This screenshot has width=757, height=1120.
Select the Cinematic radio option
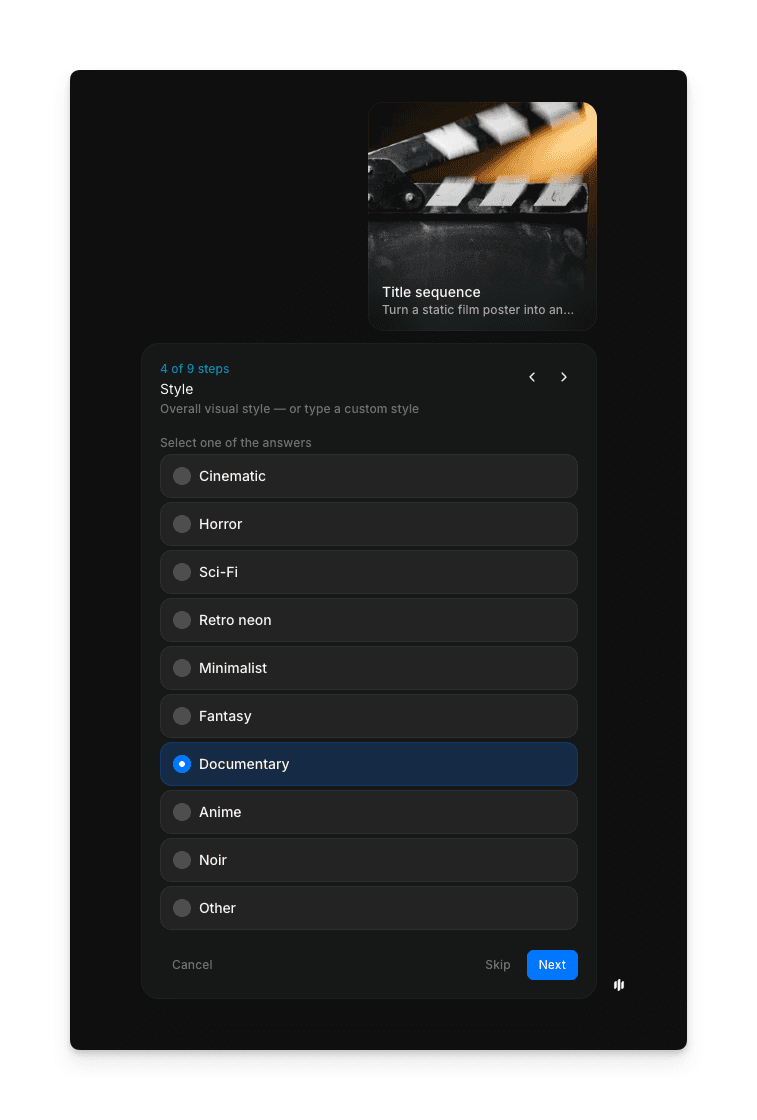(x=182, y=476)
